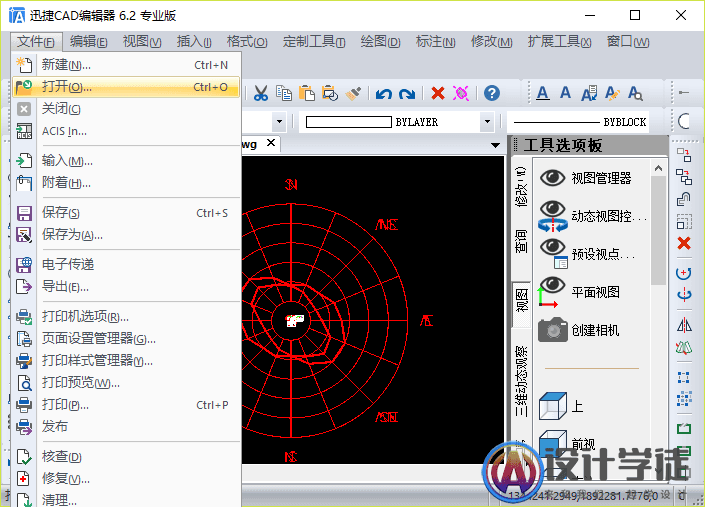Choose Export from File menu
Screen dimensions: 705x507
(126, 286)
